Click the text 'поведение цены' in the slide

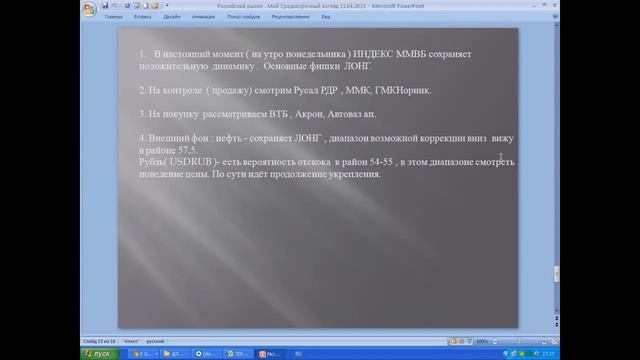click(x=174, y=174)
